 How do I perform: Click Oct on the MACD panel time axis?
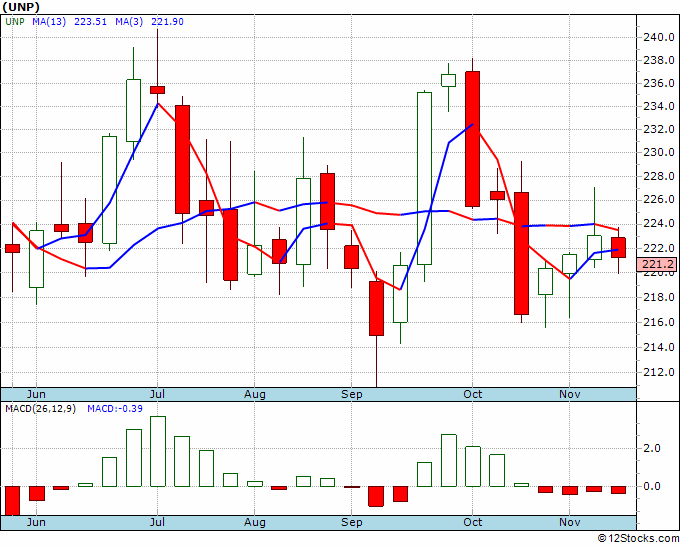point(472,522)
